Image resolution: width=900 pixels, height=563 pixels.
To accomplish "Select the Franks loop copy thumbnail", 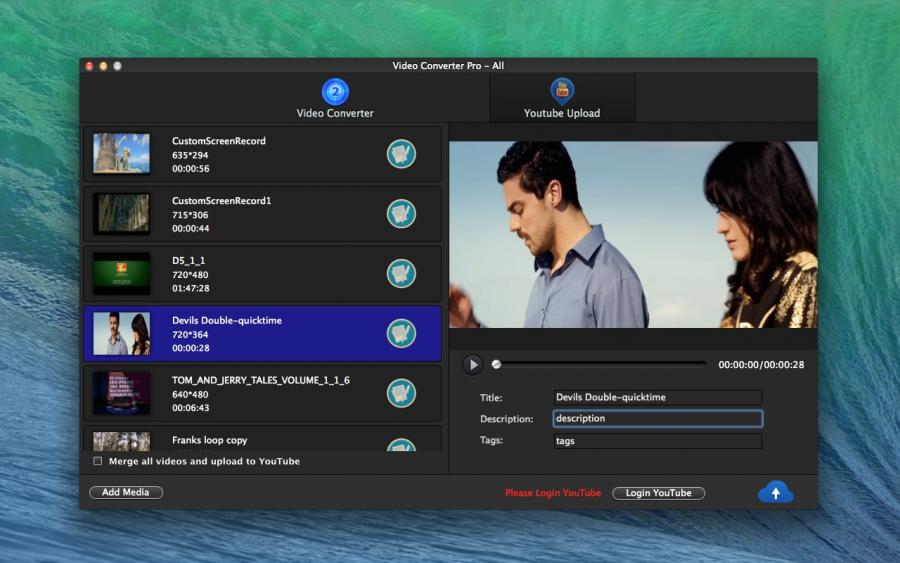I will pyautogui.click(x=121, y=441).
